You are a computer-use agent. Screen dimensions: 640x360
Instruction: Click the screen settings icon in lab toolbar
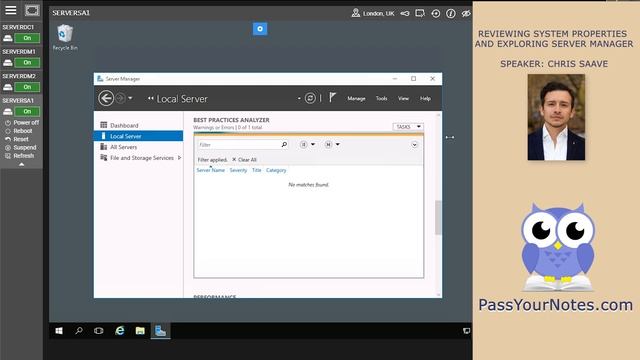[x=420, y=13]
